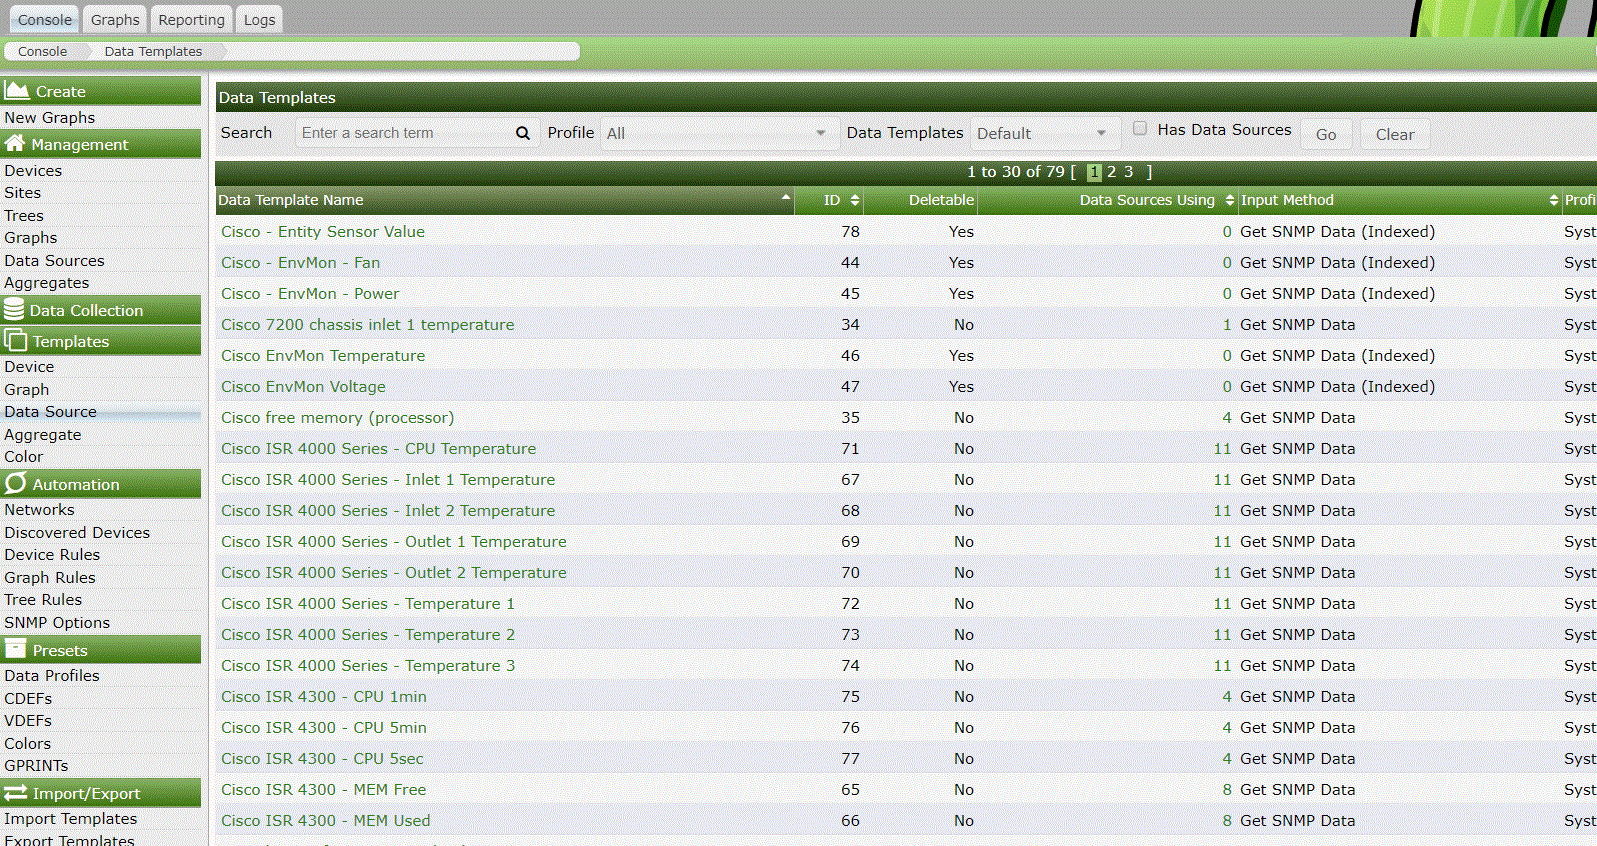The width and height of the screenshot is (1597, 846).
Task: Go to results page 2
Action: 1111,172
